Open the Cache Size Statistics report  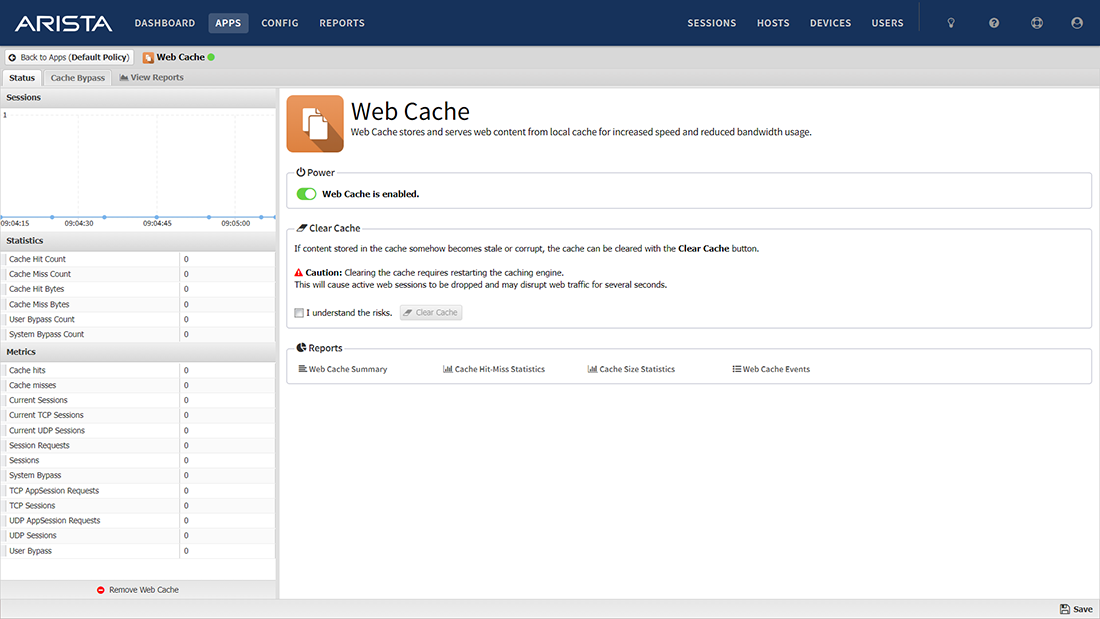(x=631, y=369)
